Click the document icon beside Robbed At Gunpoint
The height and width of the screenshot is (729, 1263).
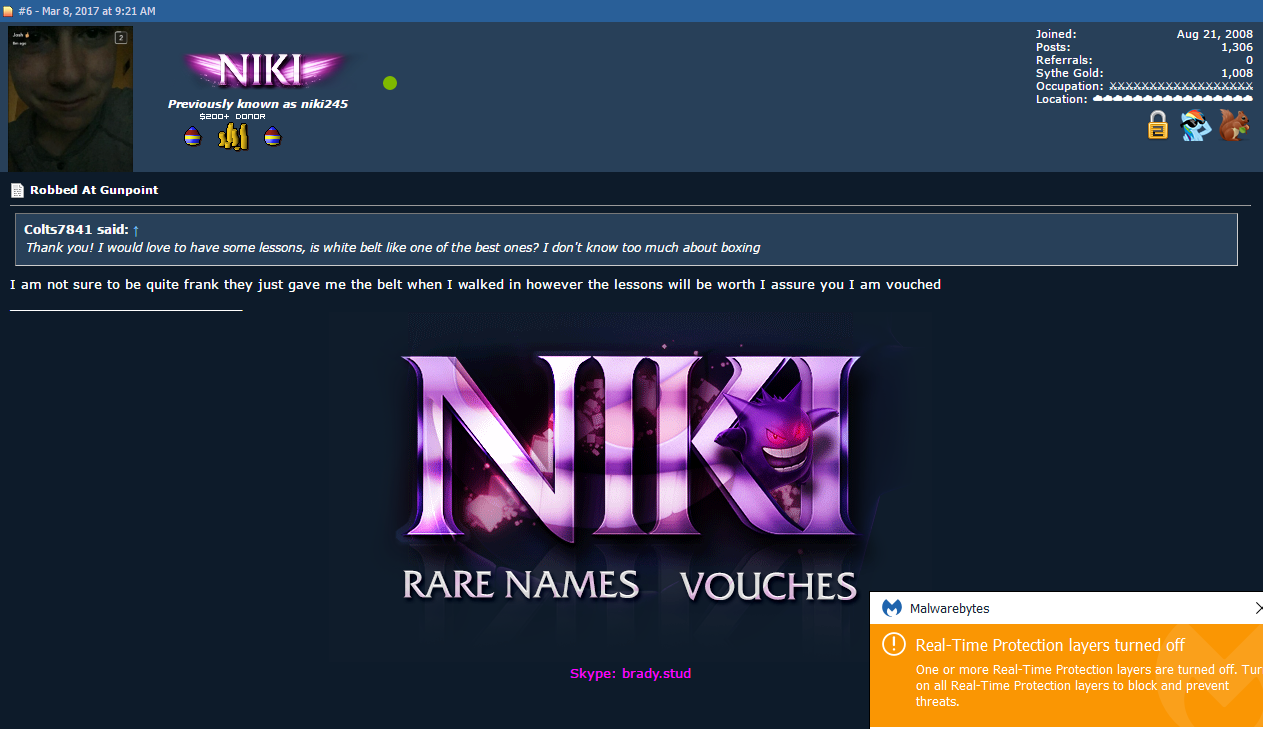(17, 190)
